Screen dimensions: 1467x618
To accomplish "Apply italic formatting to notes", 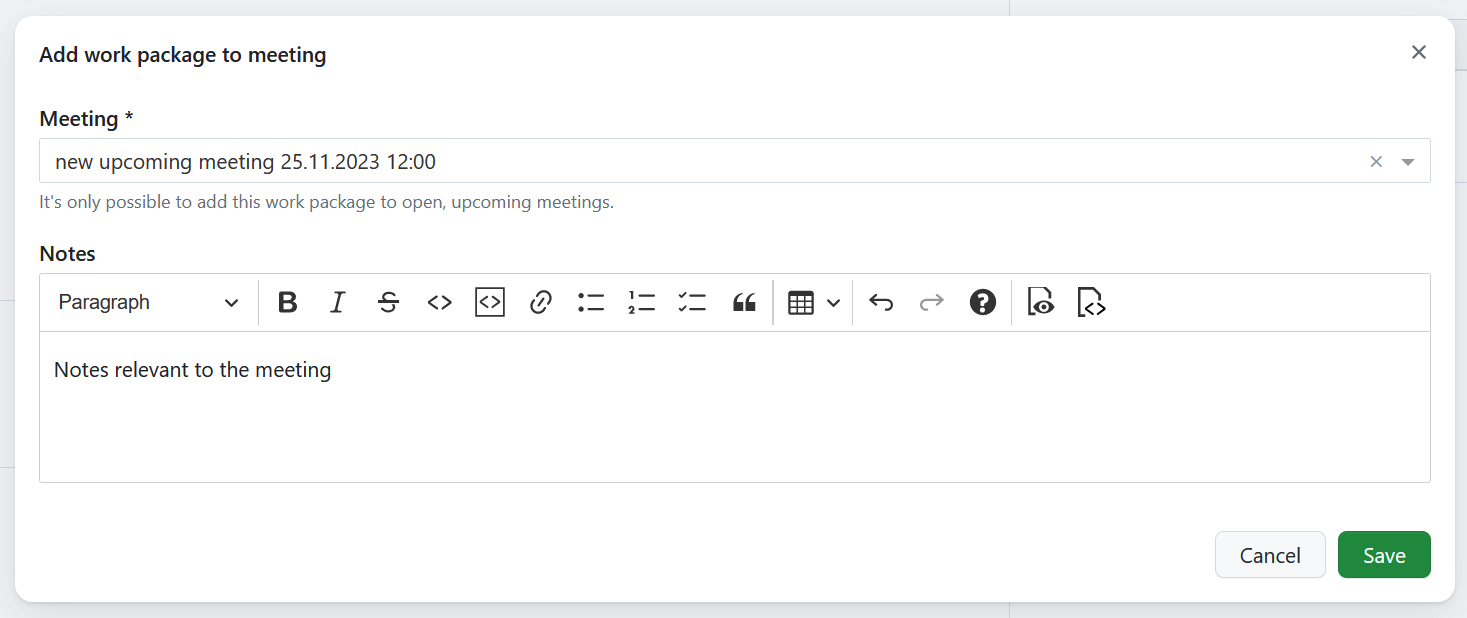I will coord(338,303).
